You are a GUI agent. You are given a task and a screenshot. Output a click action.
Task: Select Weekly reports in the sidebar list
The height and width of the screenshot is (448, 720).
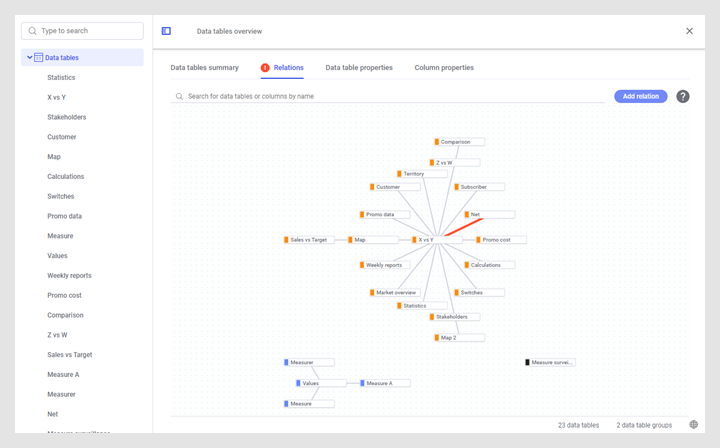click(x=69, y=276)
